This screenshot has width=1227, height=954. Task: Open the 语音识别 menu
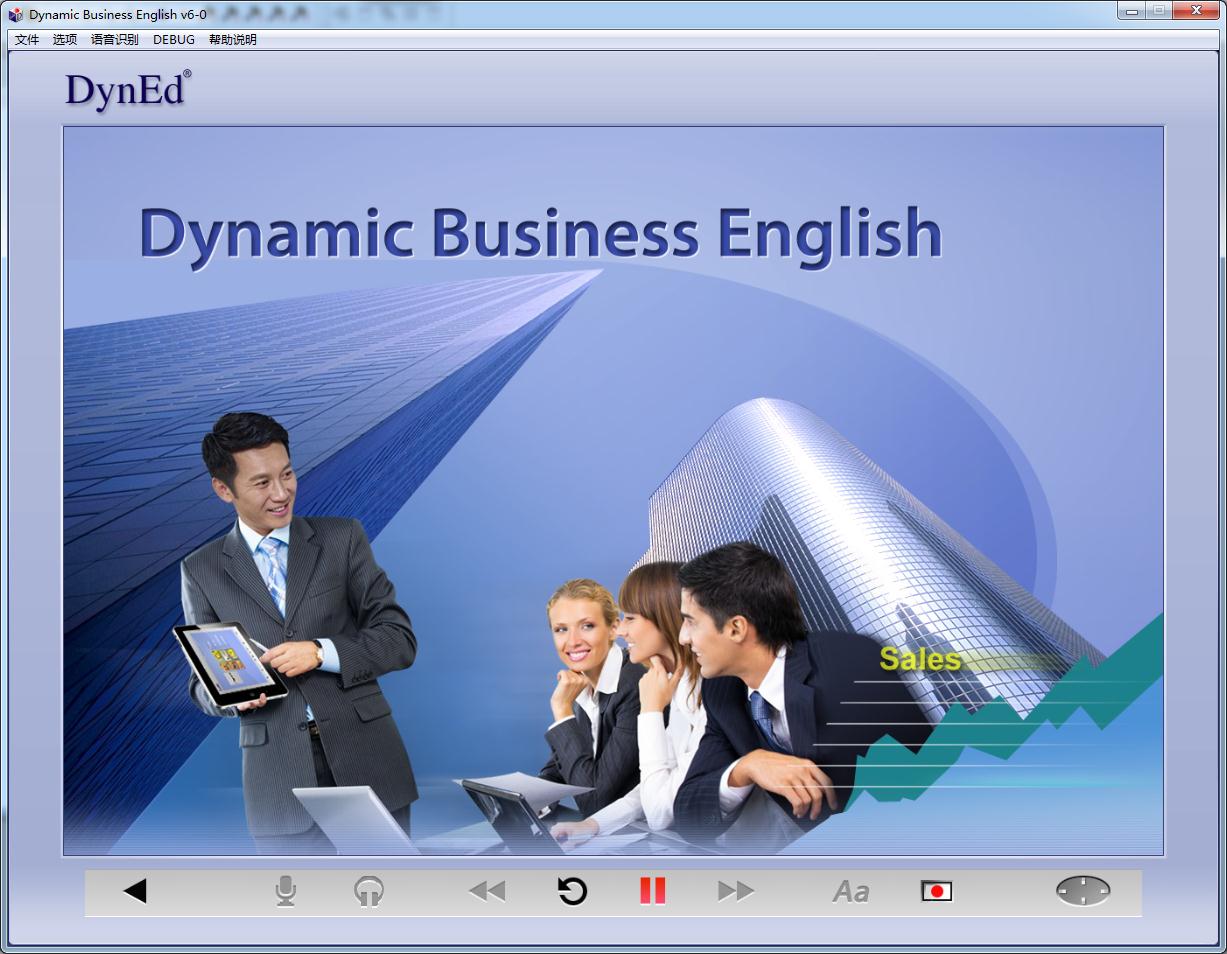115,40
